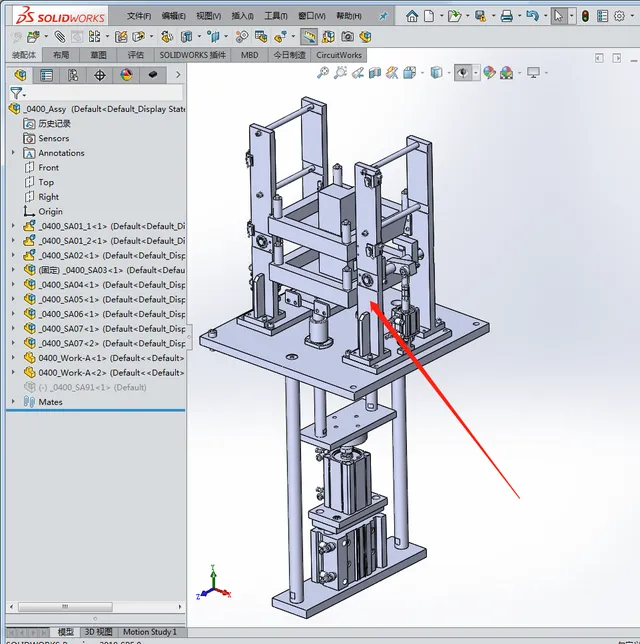Switch to PropertyManager tab
640x644 pixels.
tap(46, 75)
